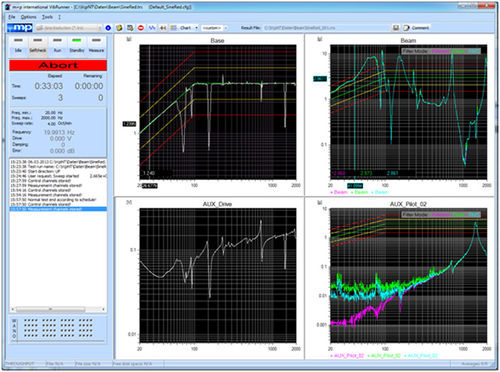Switch to Standby mode
The image size is (500, 372).
[x=77, y=46]
